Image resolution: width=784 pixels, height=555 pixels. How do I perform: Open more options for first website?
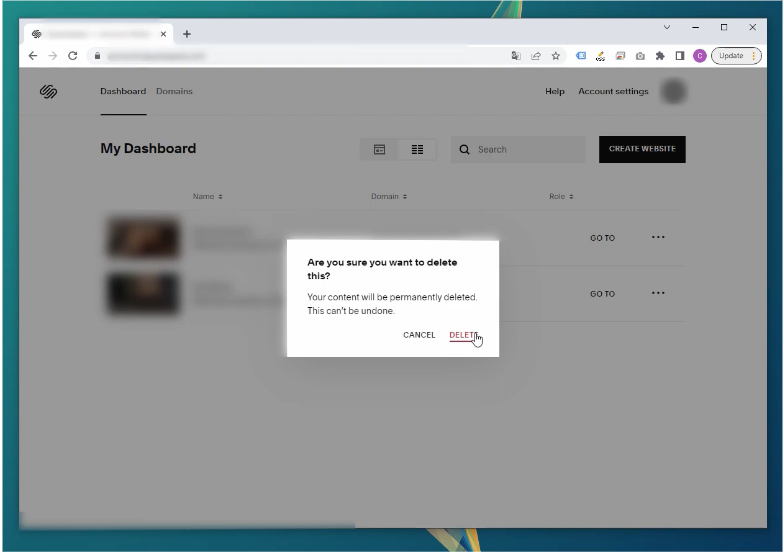pos(658,238)
